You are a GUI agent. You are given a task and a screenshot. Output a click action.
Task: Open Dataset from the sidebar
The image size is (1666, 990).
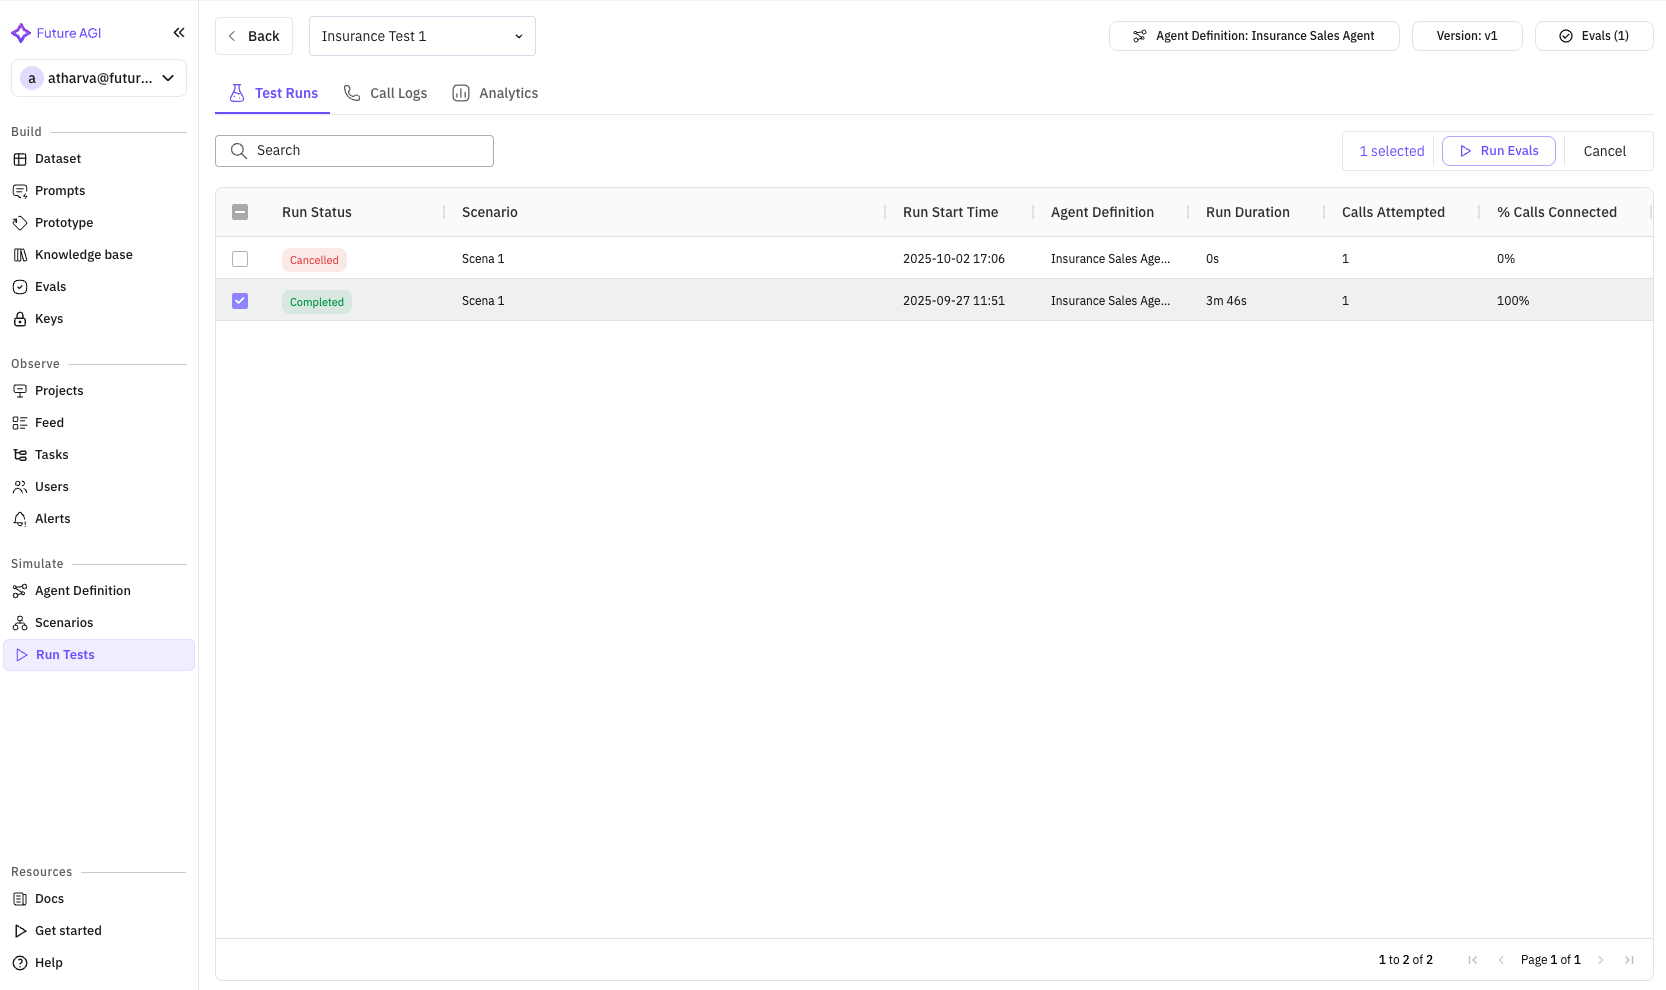[98, 159]
